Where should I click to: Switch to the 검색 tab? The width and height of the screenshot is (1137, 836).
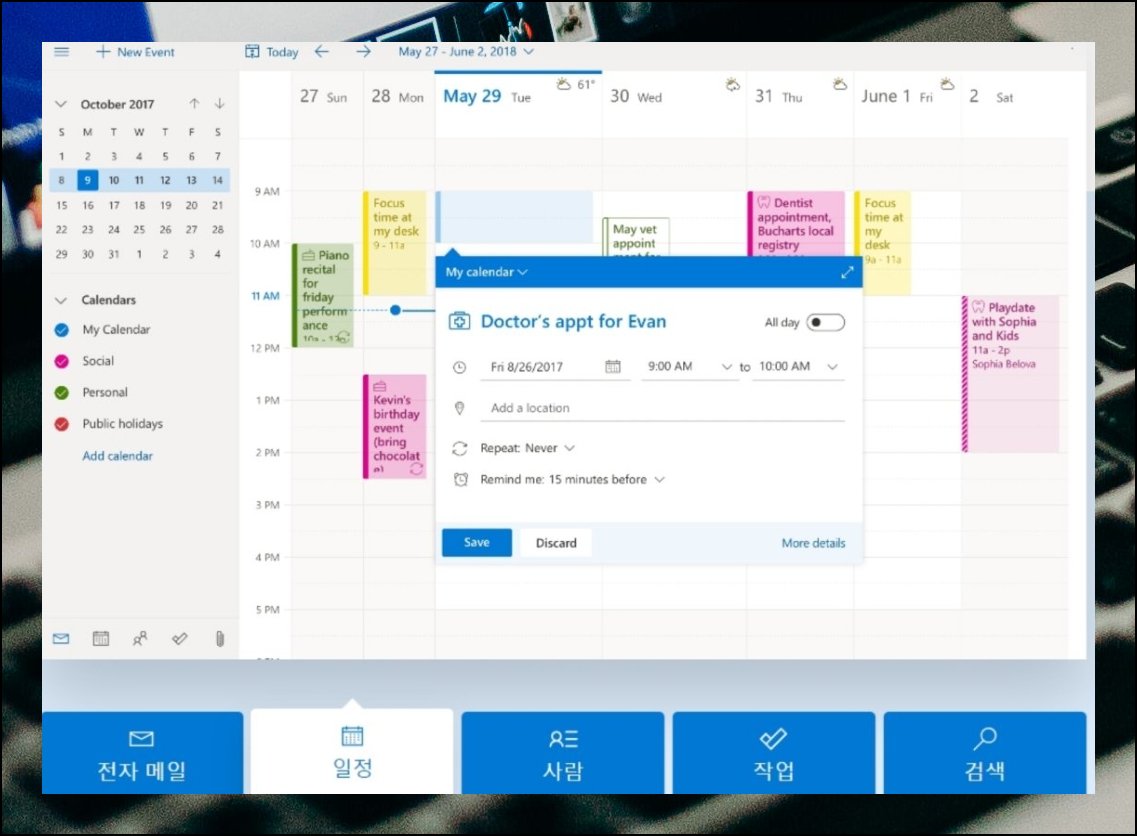point(985,753)
